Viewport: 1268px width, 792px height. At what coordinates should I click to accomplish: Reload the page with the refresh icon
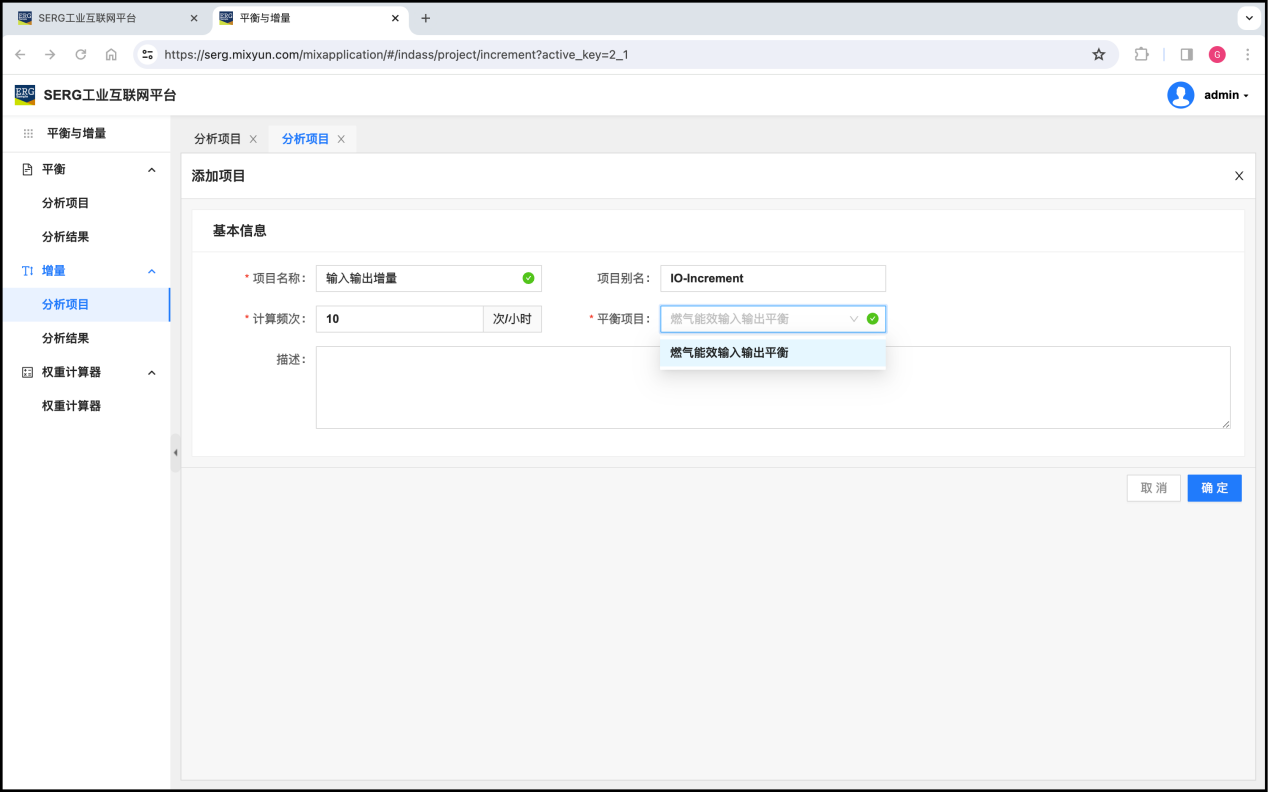point(81,55)
